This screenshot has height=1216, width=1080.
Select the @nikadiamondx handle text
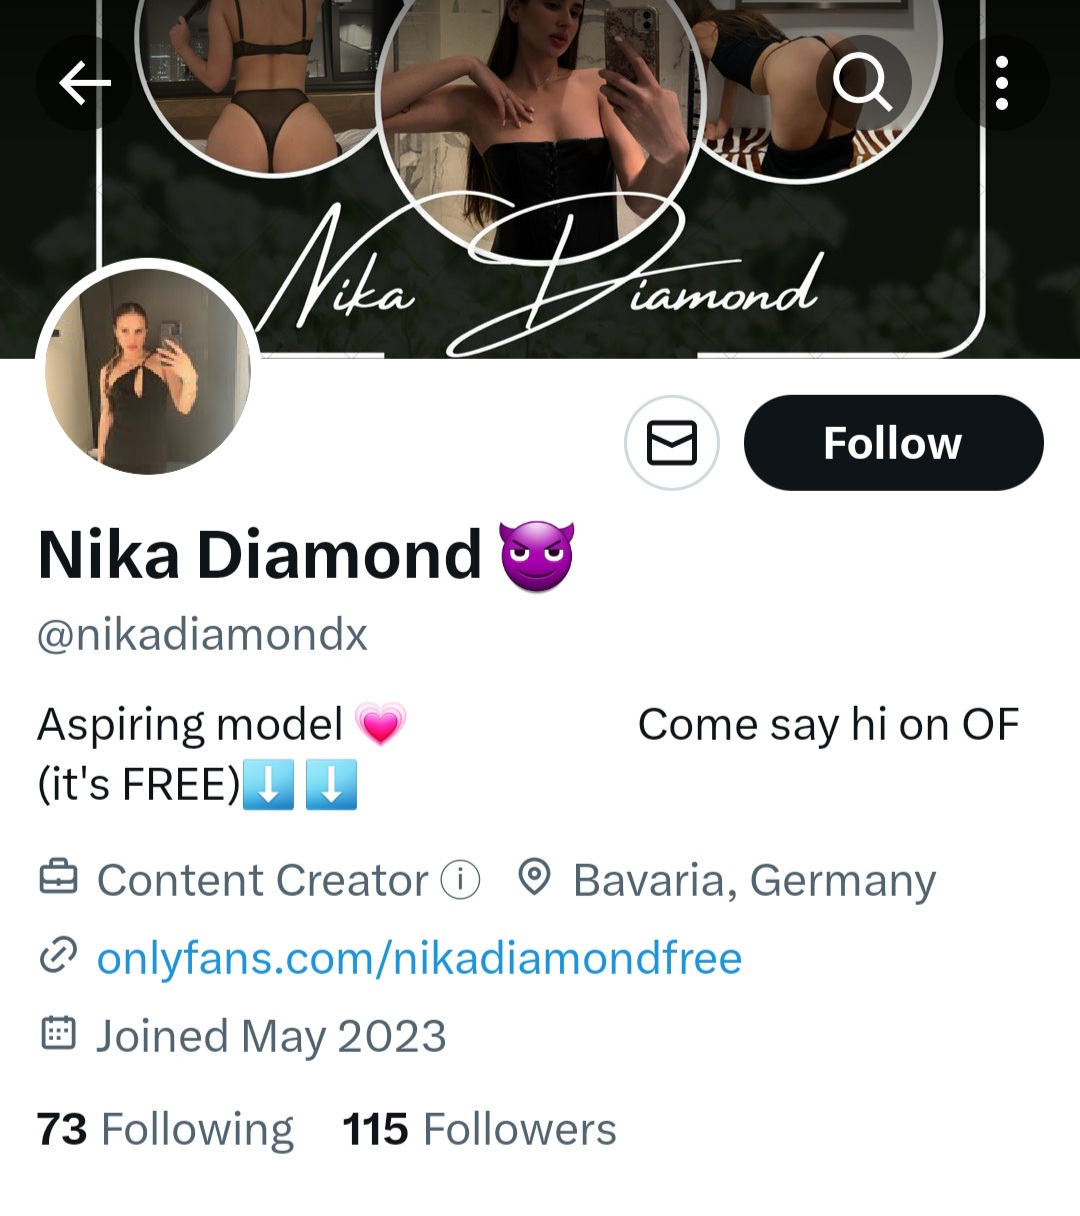point(202,634)
